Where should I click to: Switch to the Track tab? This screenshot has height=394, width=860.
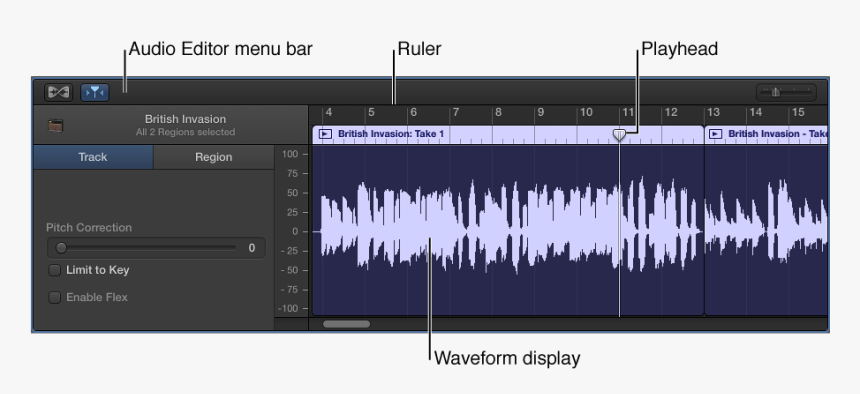point(93,157)
